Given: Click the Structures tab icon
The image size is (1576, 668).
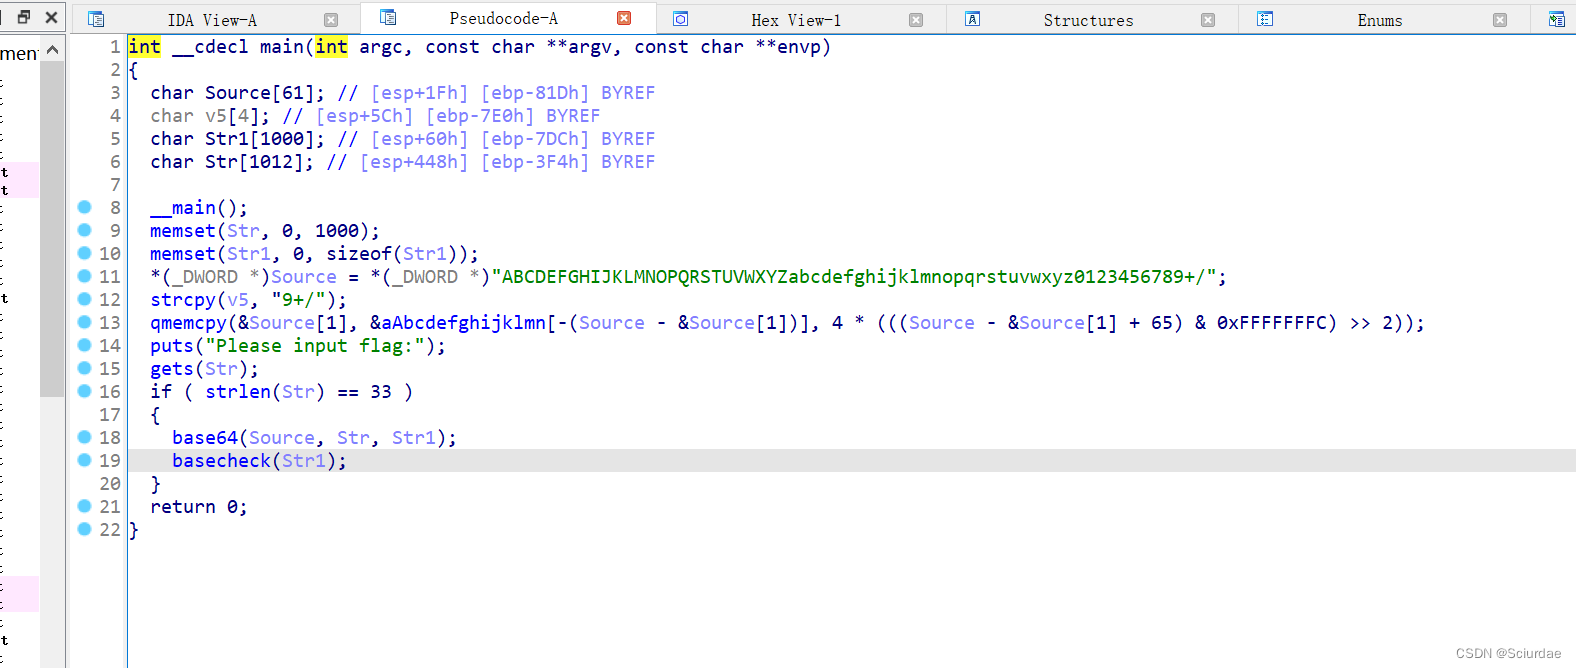Looking at the screenshot, I should tap(972, 19).
